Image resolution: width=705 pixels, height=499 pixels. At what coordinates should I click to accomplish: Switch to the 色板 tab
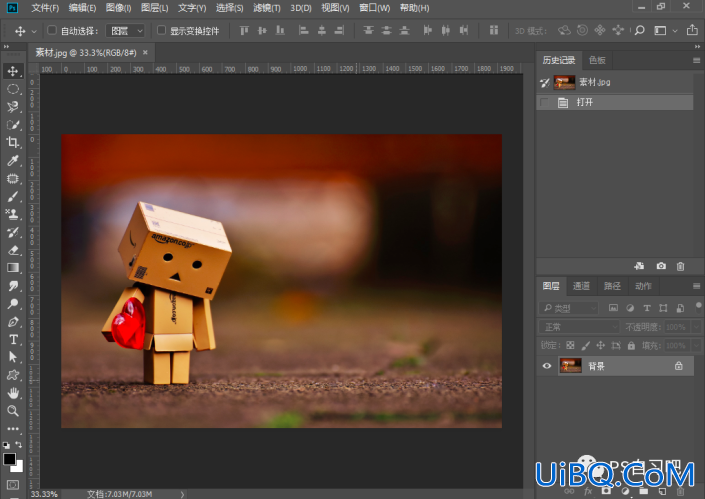(597, 60)
